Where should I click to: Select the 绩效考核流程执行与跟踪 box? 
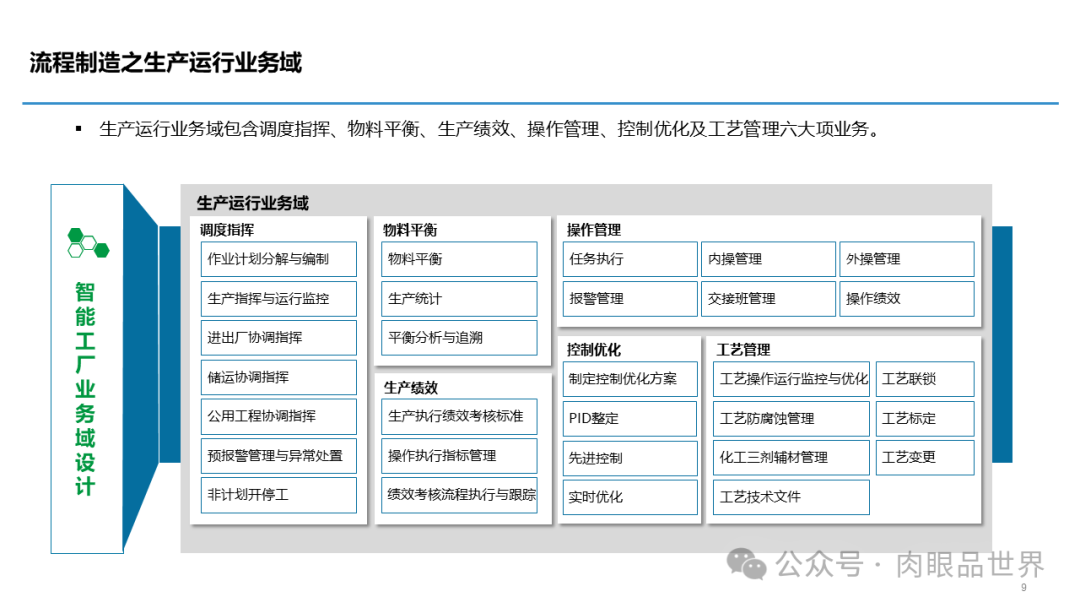pyautogui.click(x=459, y=495)
